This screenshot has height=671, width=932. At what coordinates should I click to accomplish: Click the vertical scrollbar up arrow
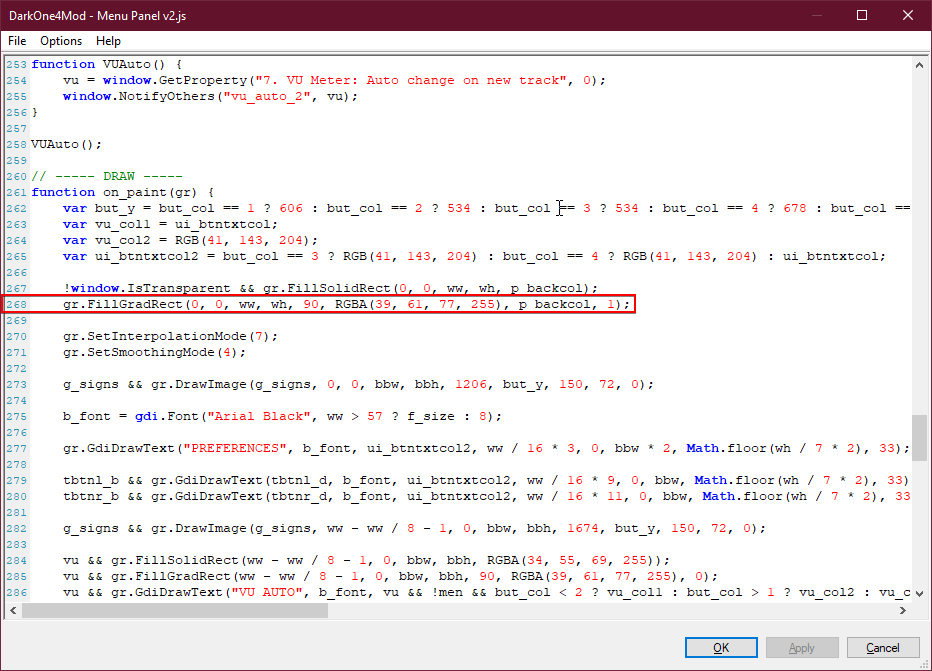[x=918, y=65]
